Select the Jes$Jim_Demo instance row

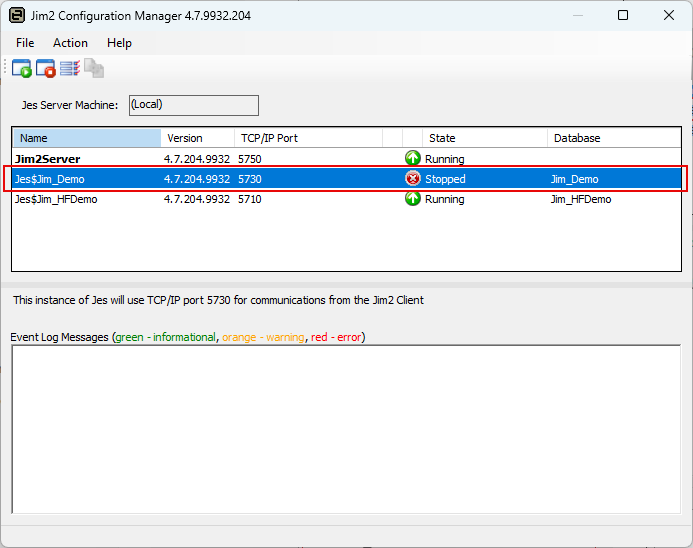pos(347,179)
